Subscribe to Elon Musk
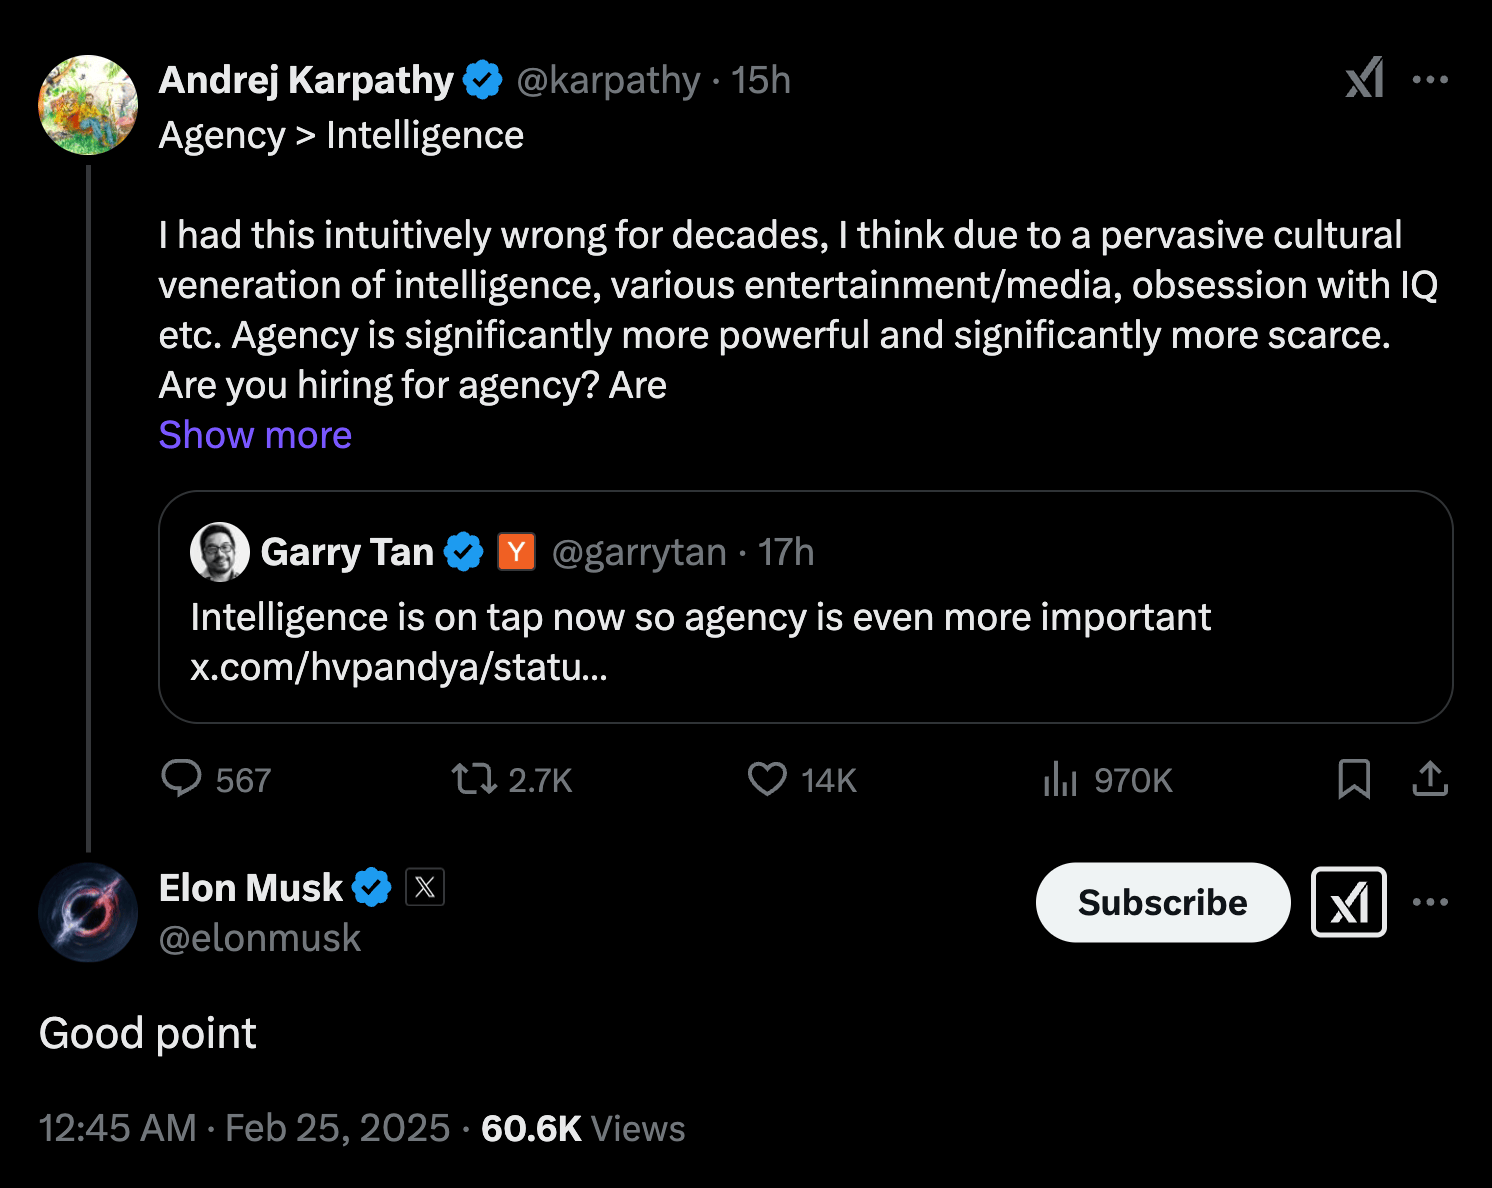1492x1188 pixels. pyautogui.click(x=1163, y=902)
